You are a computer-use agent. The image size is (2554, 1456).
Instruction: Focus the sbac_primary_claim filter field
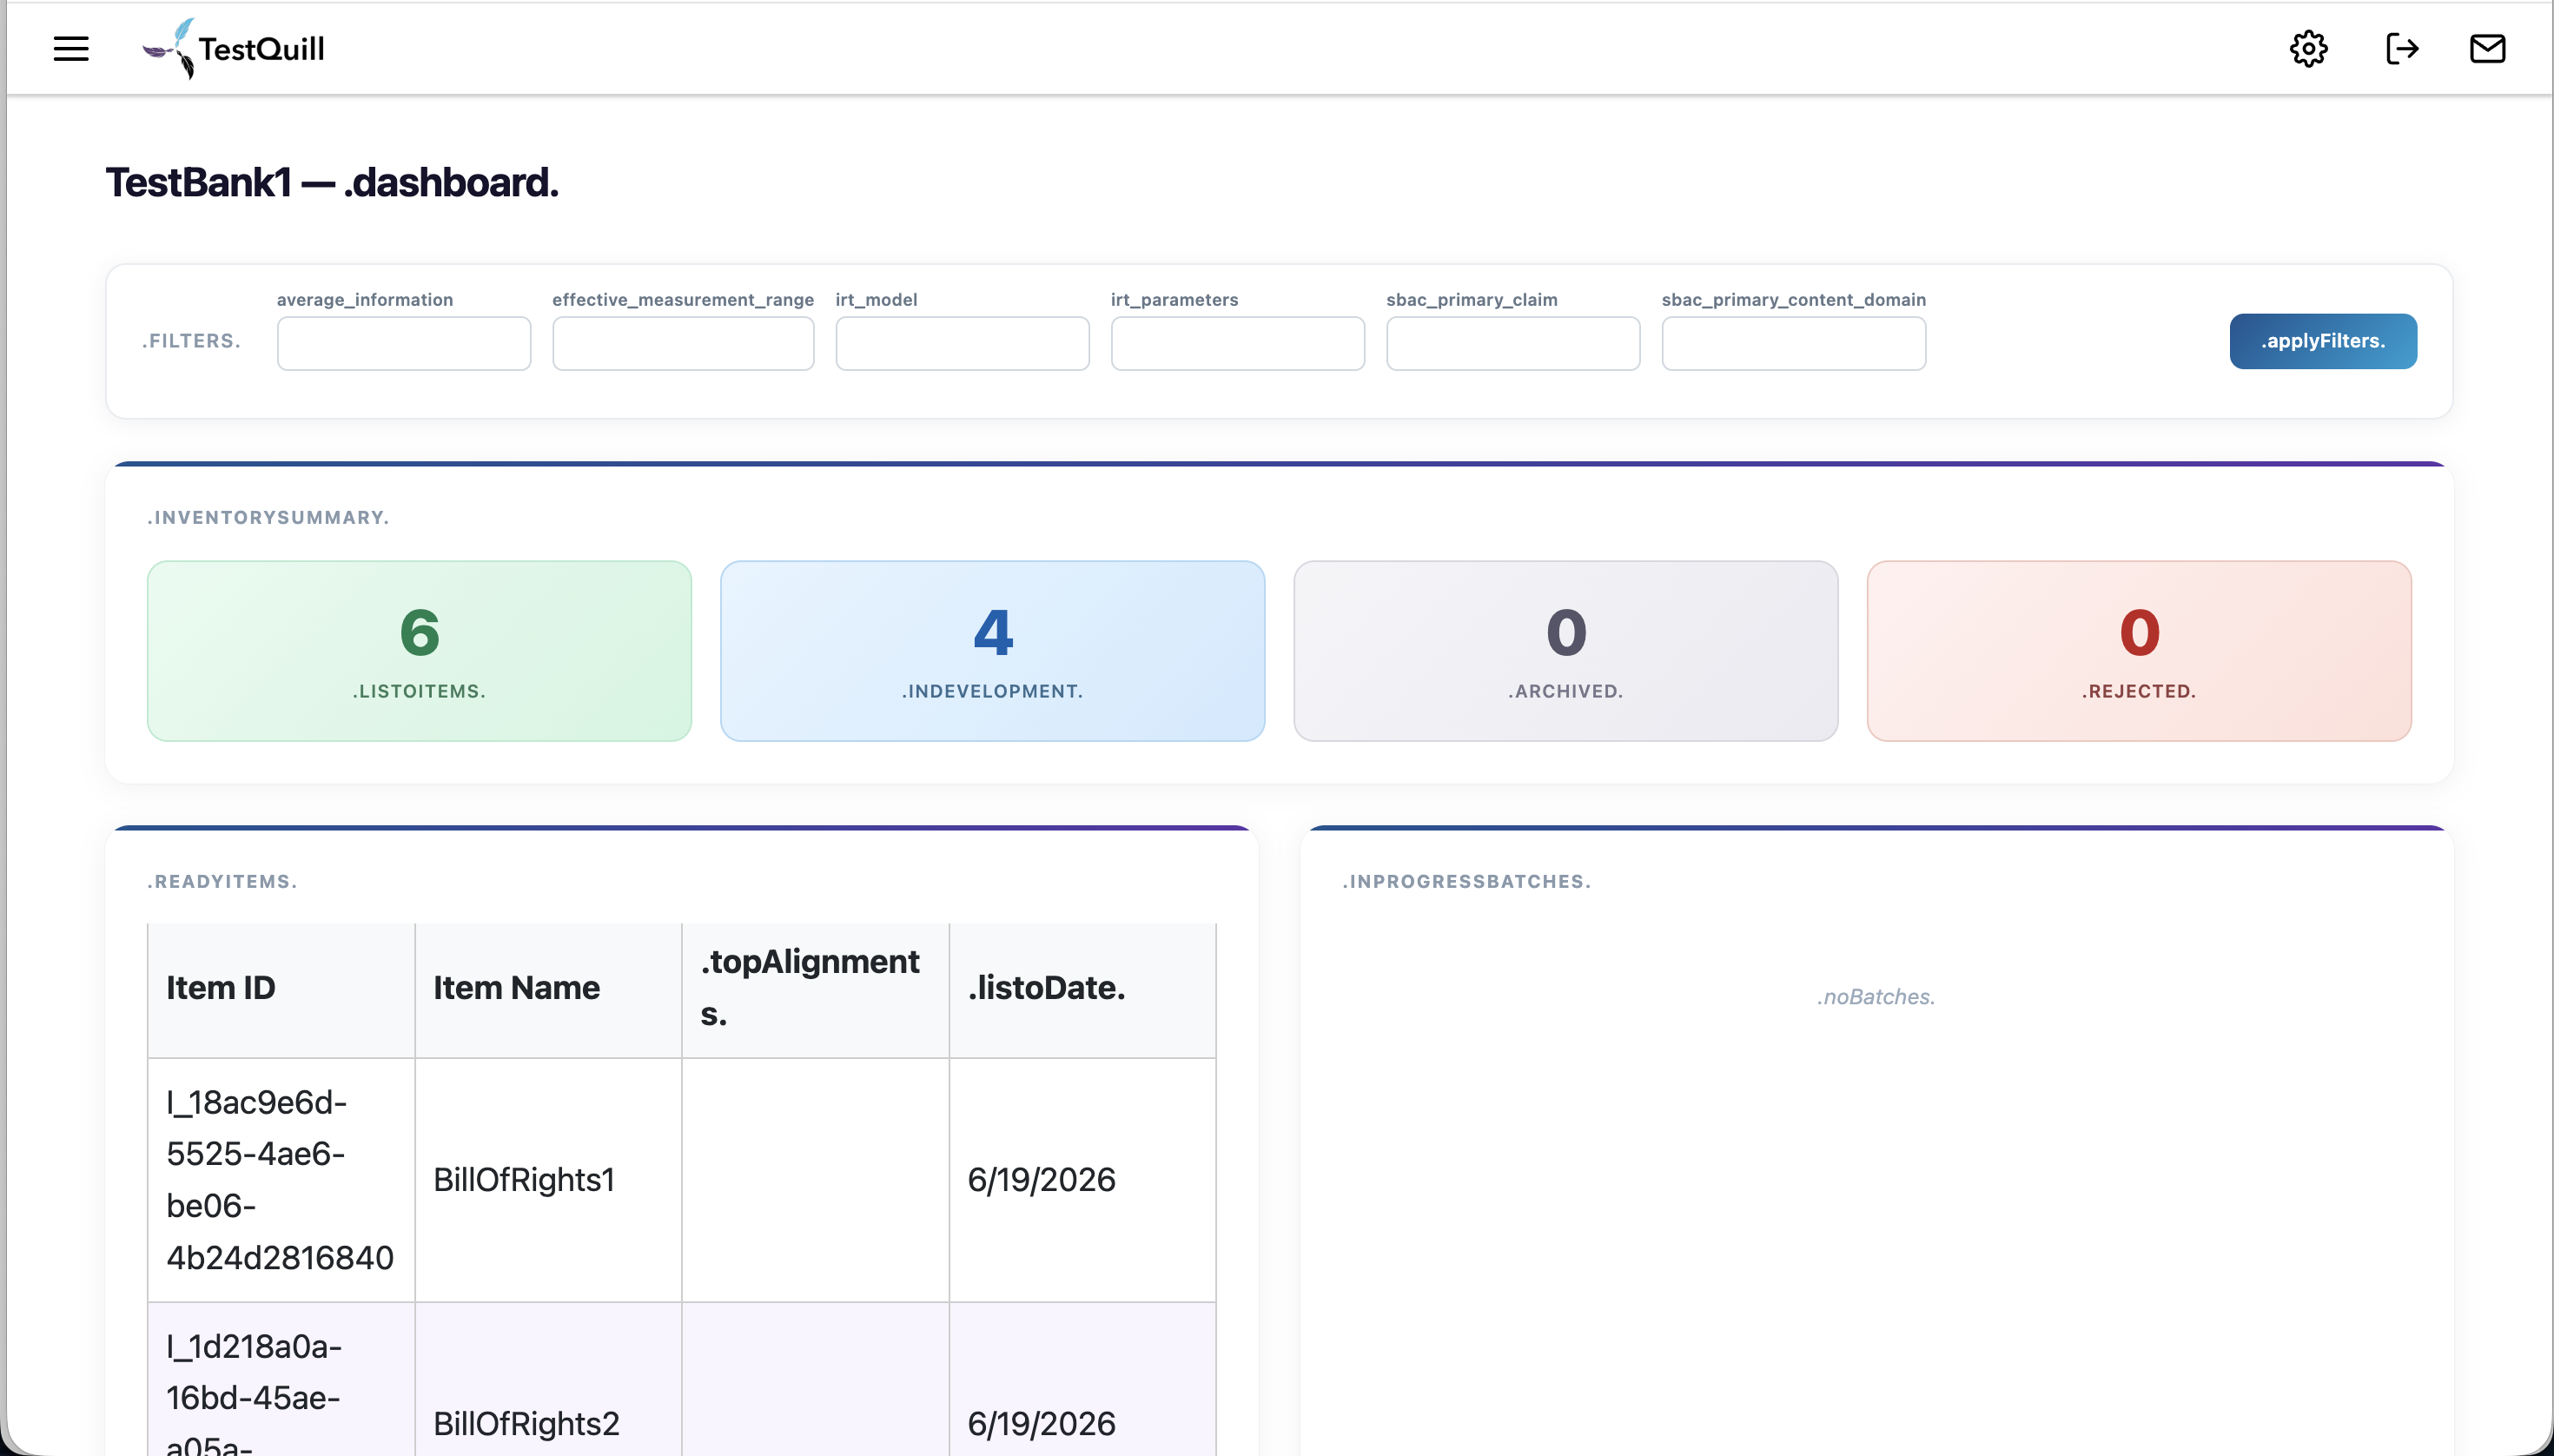click(1512, 343)
